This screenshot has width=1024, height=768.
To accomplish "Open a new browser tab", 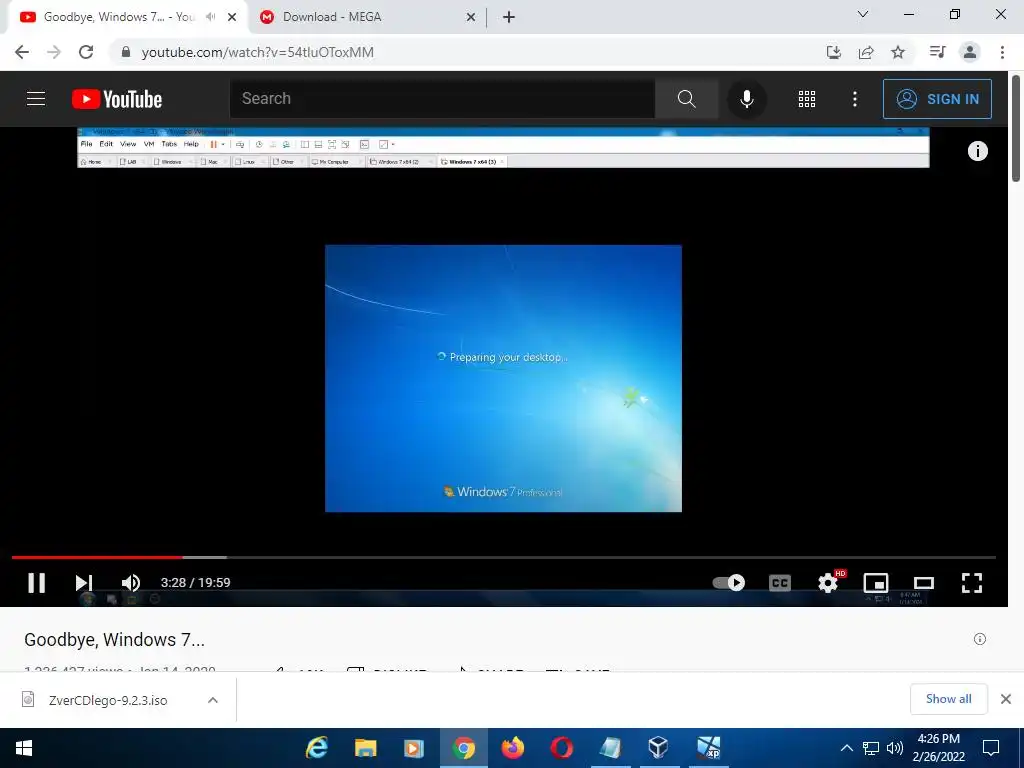I will click(x=509, y=18).
